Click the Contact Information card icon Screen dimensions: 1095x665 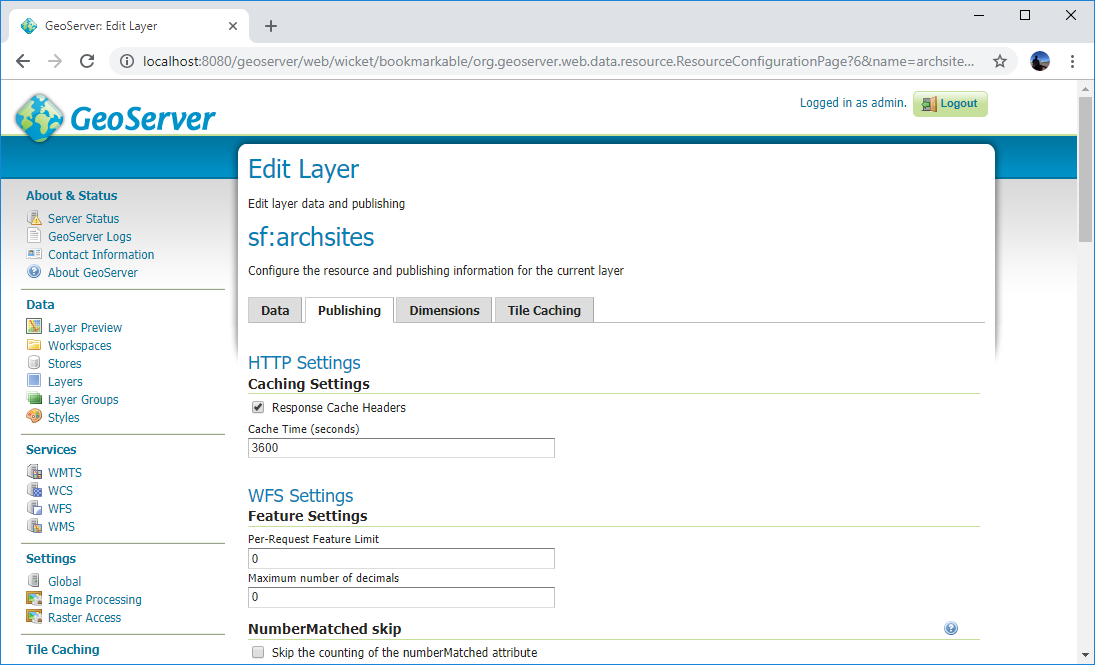34,254
